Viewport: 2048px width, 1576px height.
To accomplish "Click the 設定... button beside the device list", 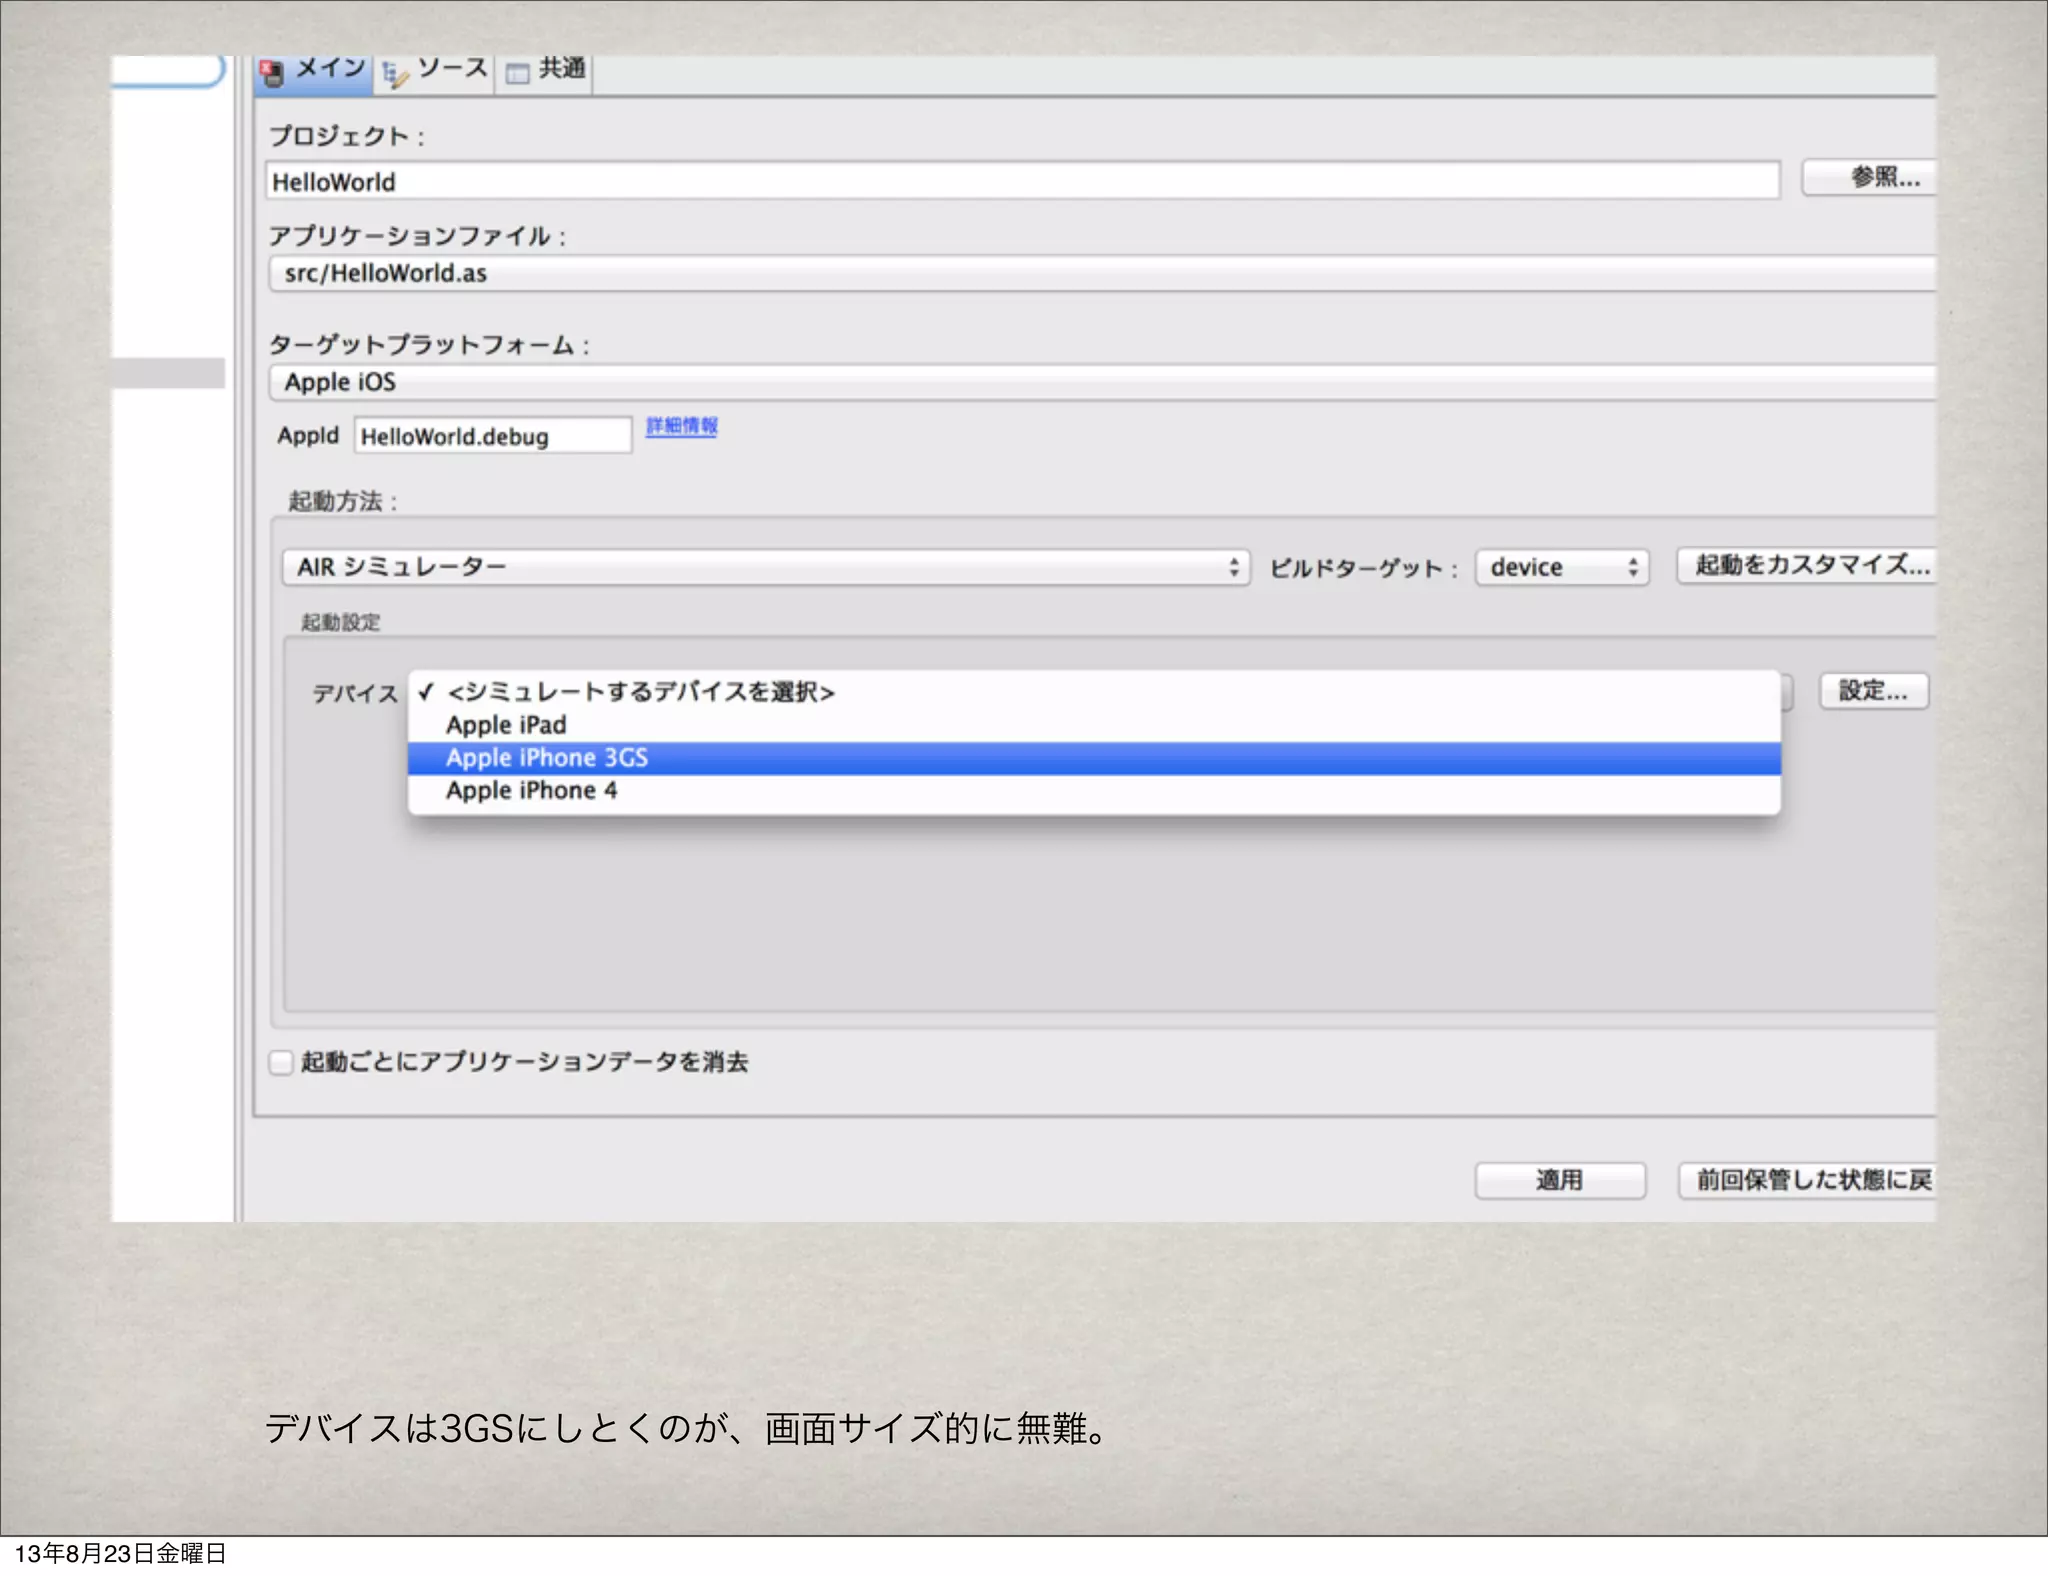I will point(1873,691).
